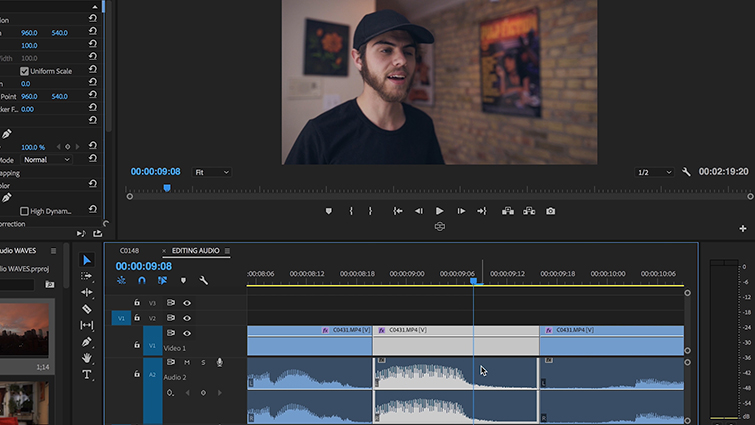Solo the Audio 2 track
Screen dimensions: 755x425
coord(202,362)
